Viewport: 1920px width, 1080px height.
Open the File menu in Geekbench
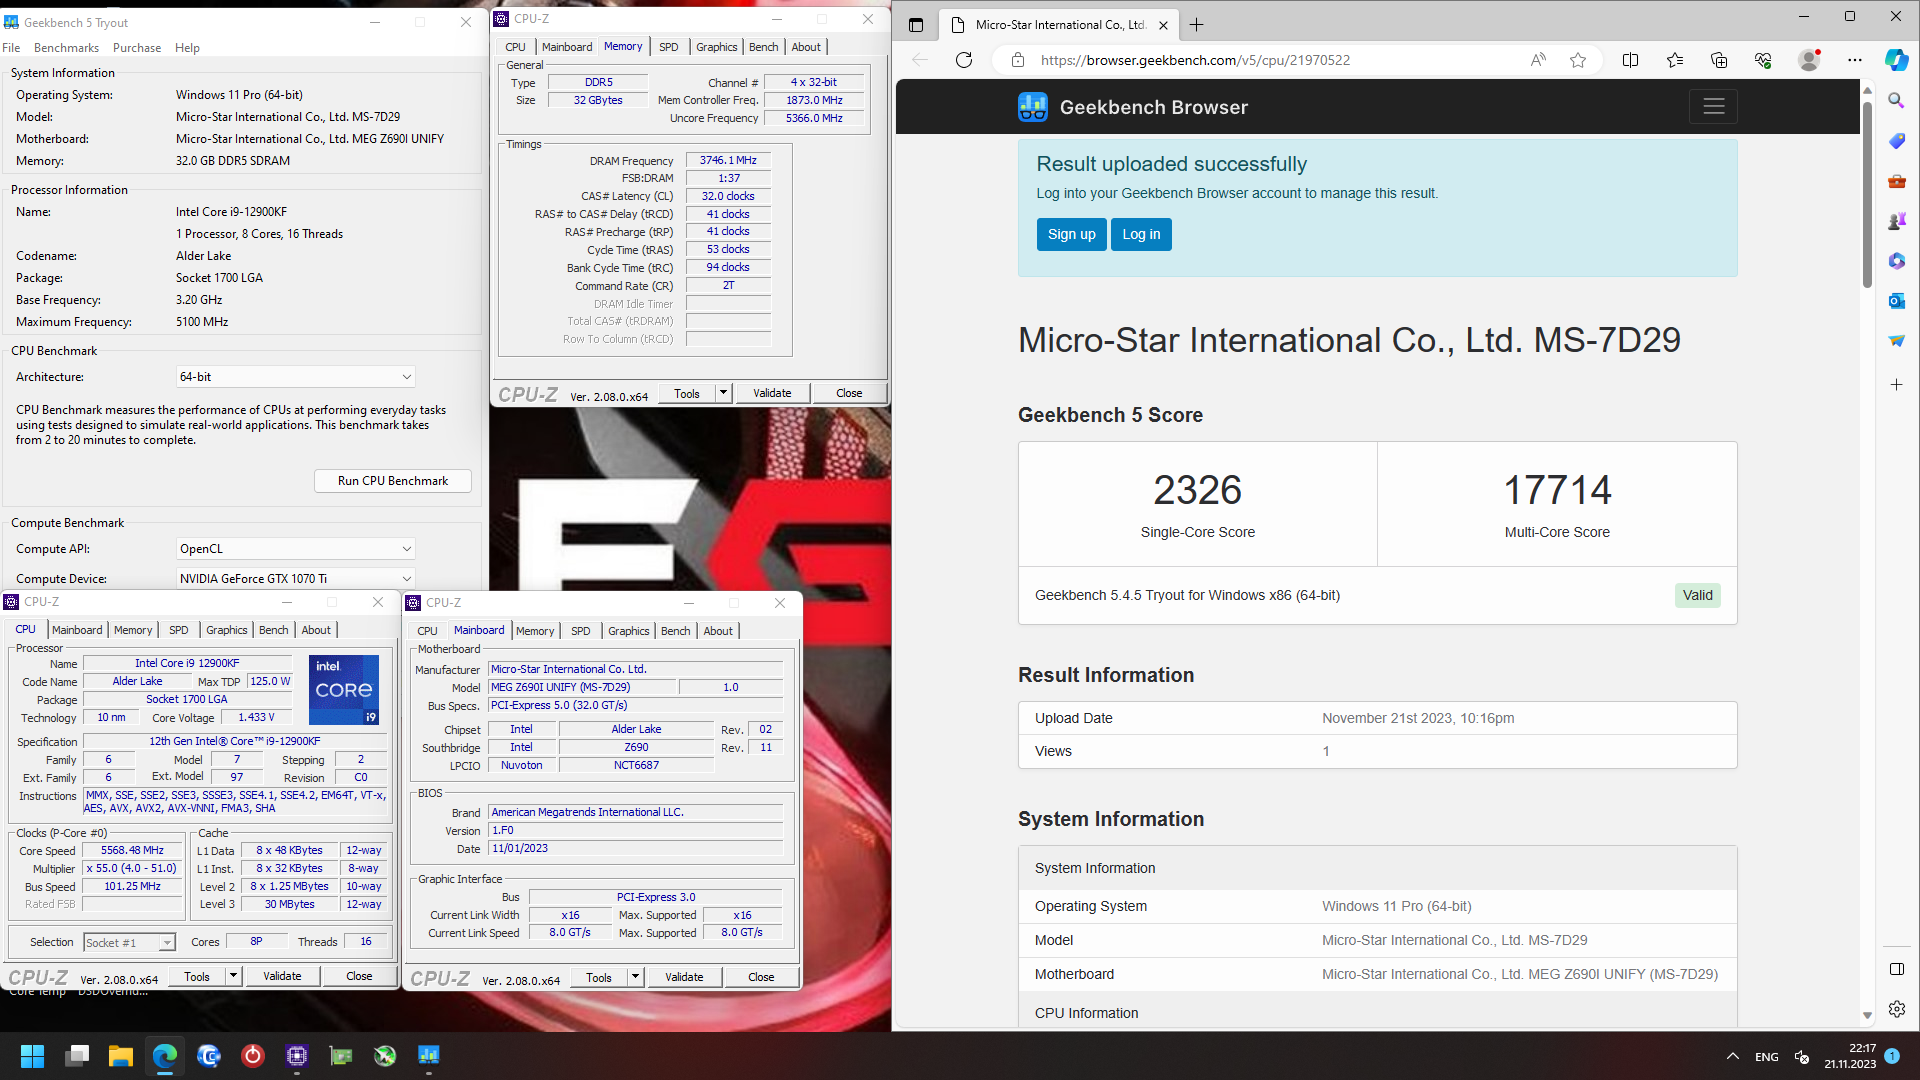[x=11, y=48]
